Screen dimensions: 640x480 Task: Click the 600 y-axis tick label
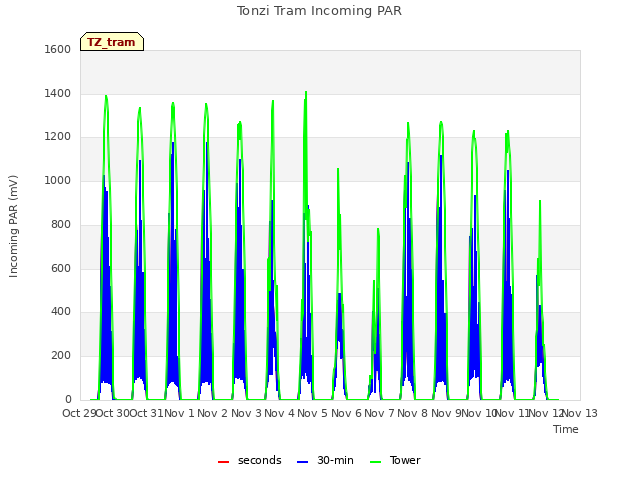pos(61,269)
